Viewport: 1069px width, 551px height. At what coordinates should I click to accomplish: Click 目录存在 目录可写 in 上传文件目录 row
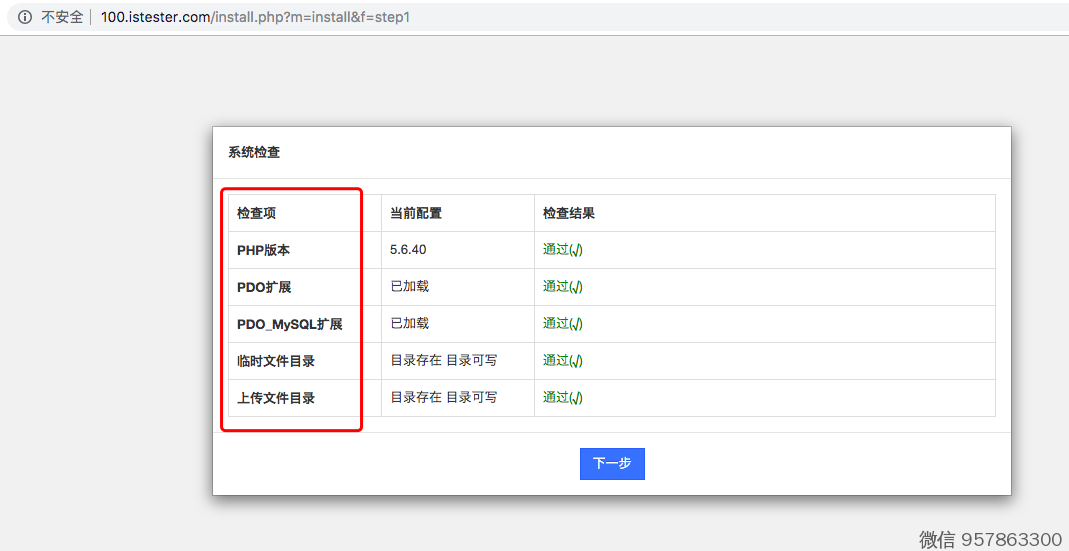coord(443,398)
